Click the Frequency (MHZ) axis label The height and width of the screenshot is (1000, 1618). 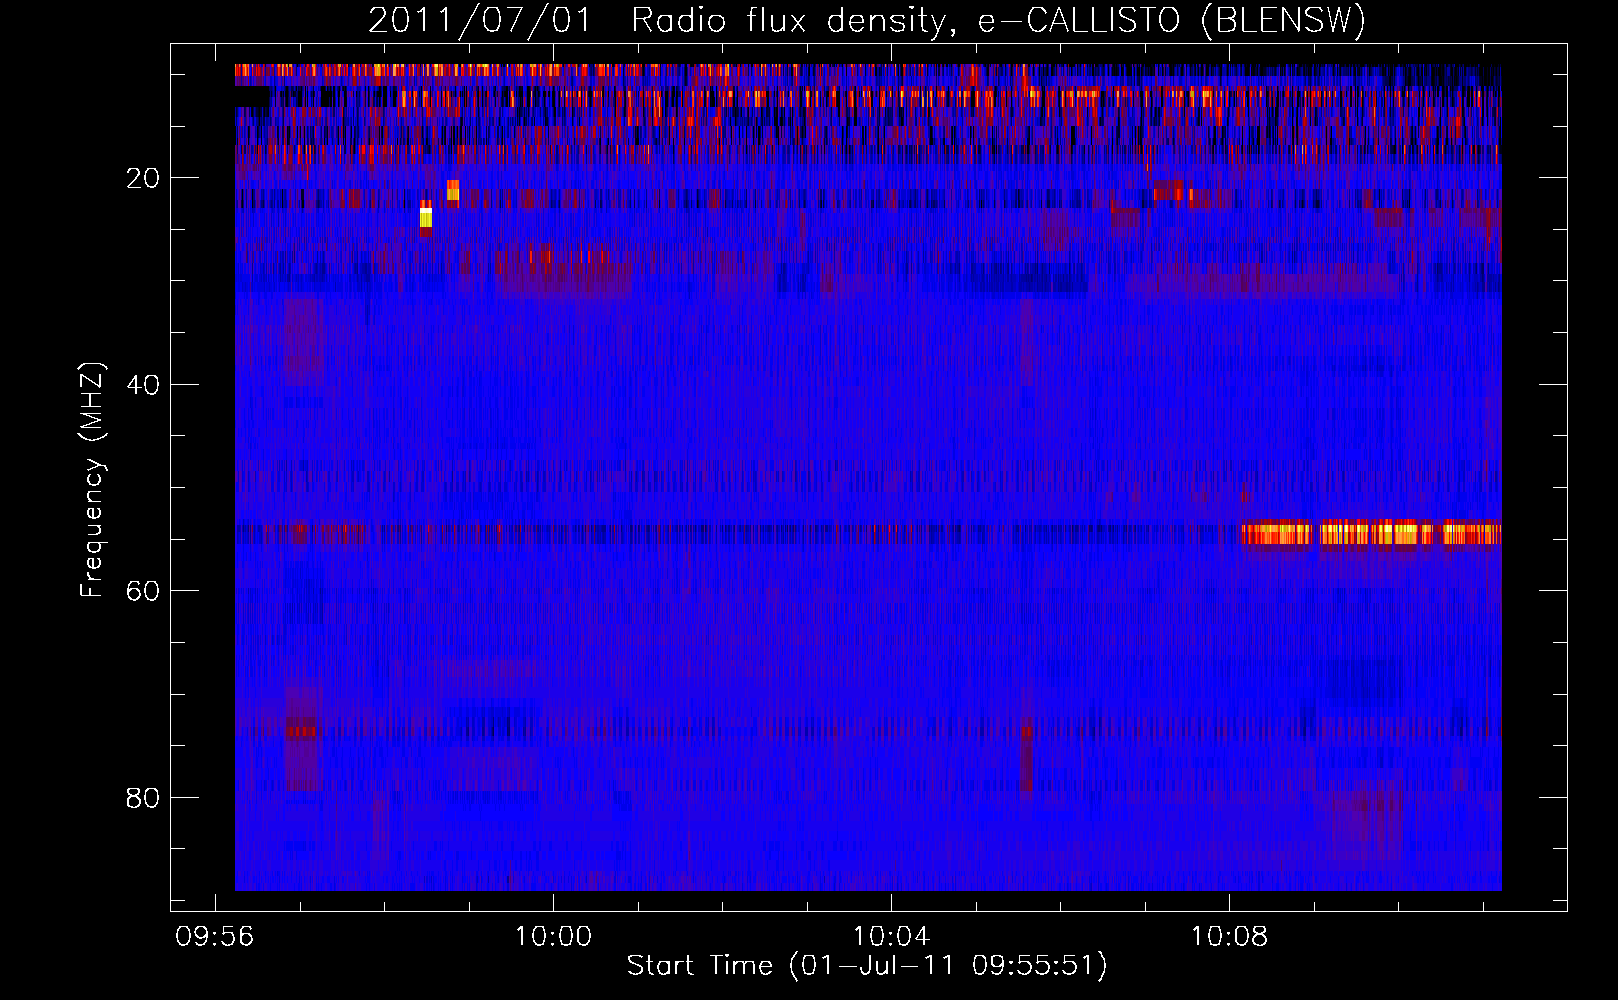pos(91,480)
